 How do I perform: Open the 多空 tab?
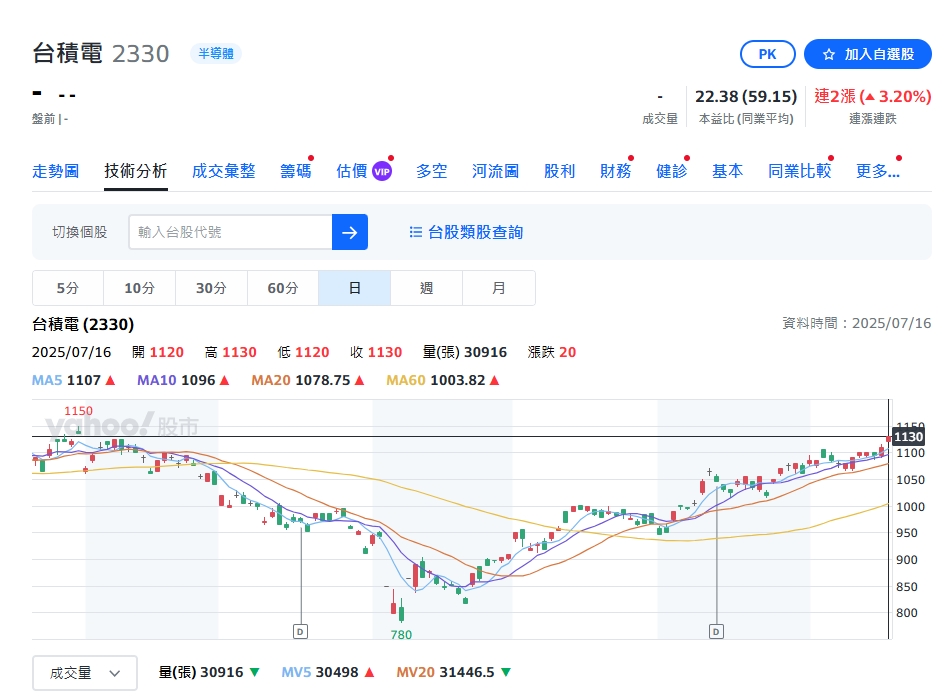click(432, 171)
